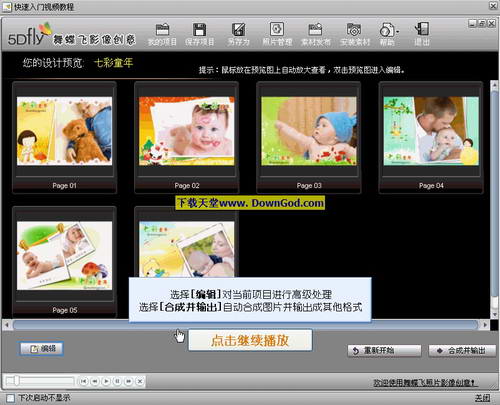Click the vertical scrollbar down arrow
This screenshot has height=405, width=500.
click(x=494, y=314)
